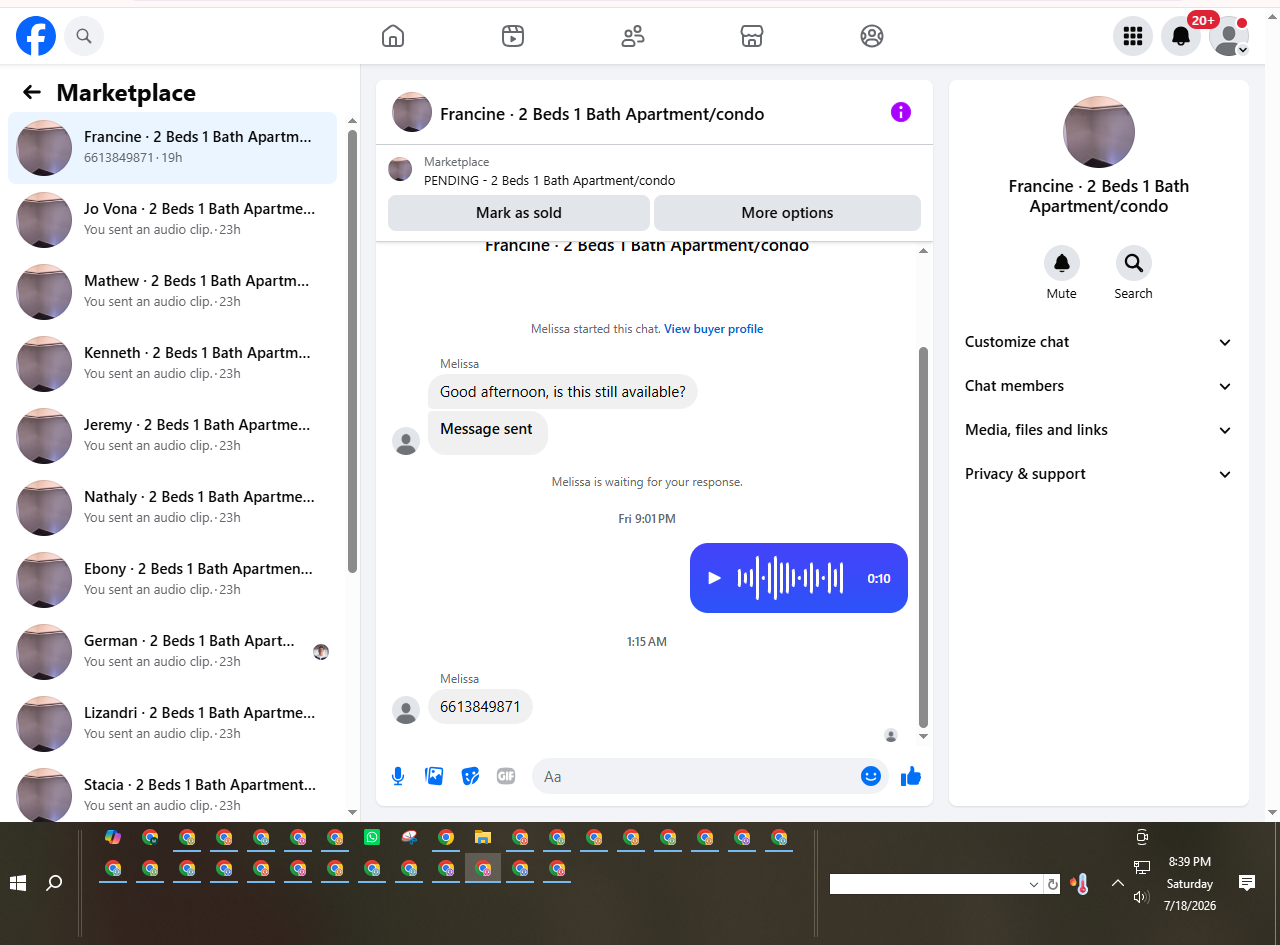The width and height of the screenshot is (1280, 945).
Task: Open the Lizandri conversation
Action: 172,724
